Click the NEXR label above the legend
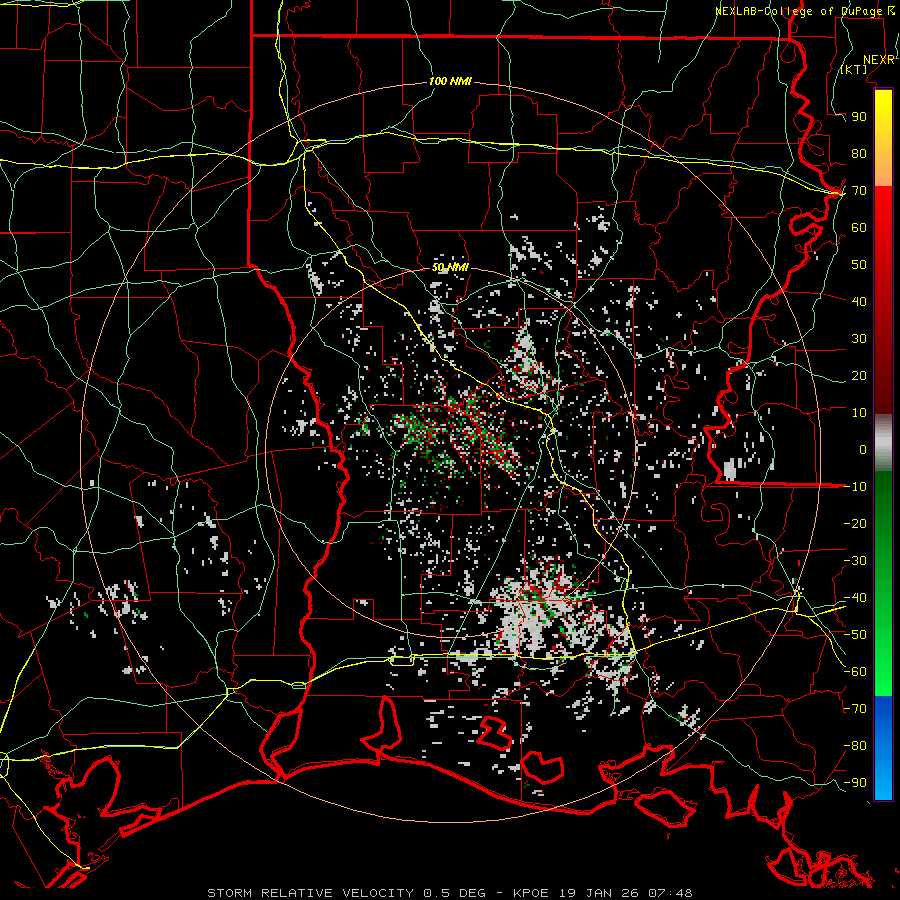The height and width of the screenshot is (900, 900). tap(878, 60)
